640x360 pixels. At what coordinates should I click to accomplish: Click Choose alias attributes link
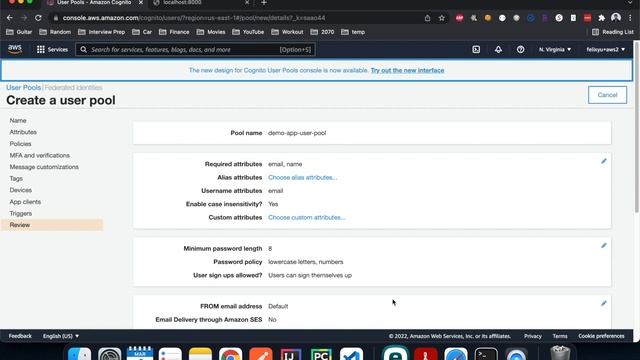pyautogui.click(x=302, y=178)
